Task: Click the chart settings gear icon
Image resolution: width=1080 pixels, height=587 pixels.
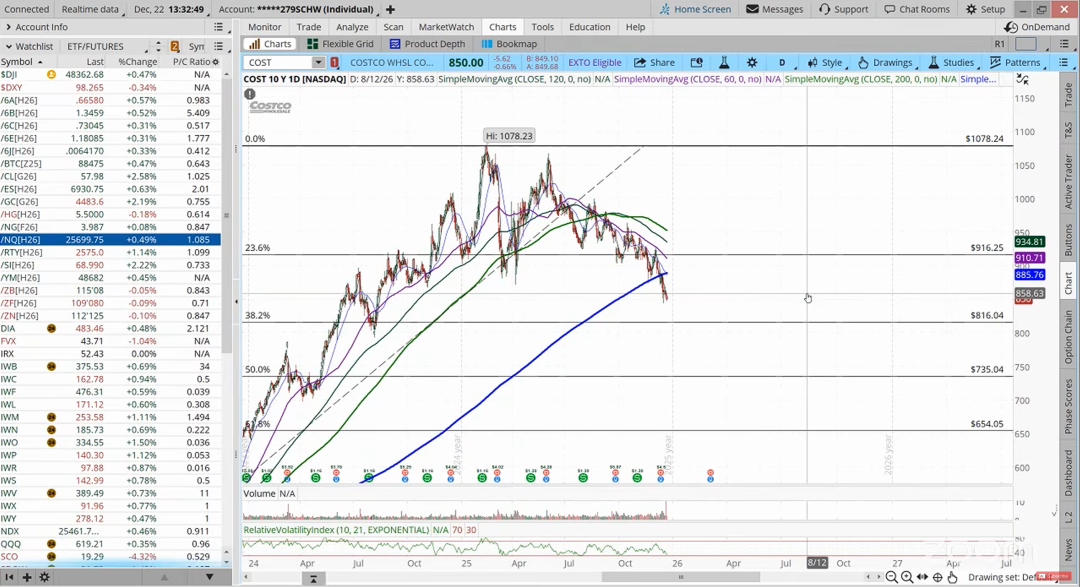Action: click(x=751, y=62)
